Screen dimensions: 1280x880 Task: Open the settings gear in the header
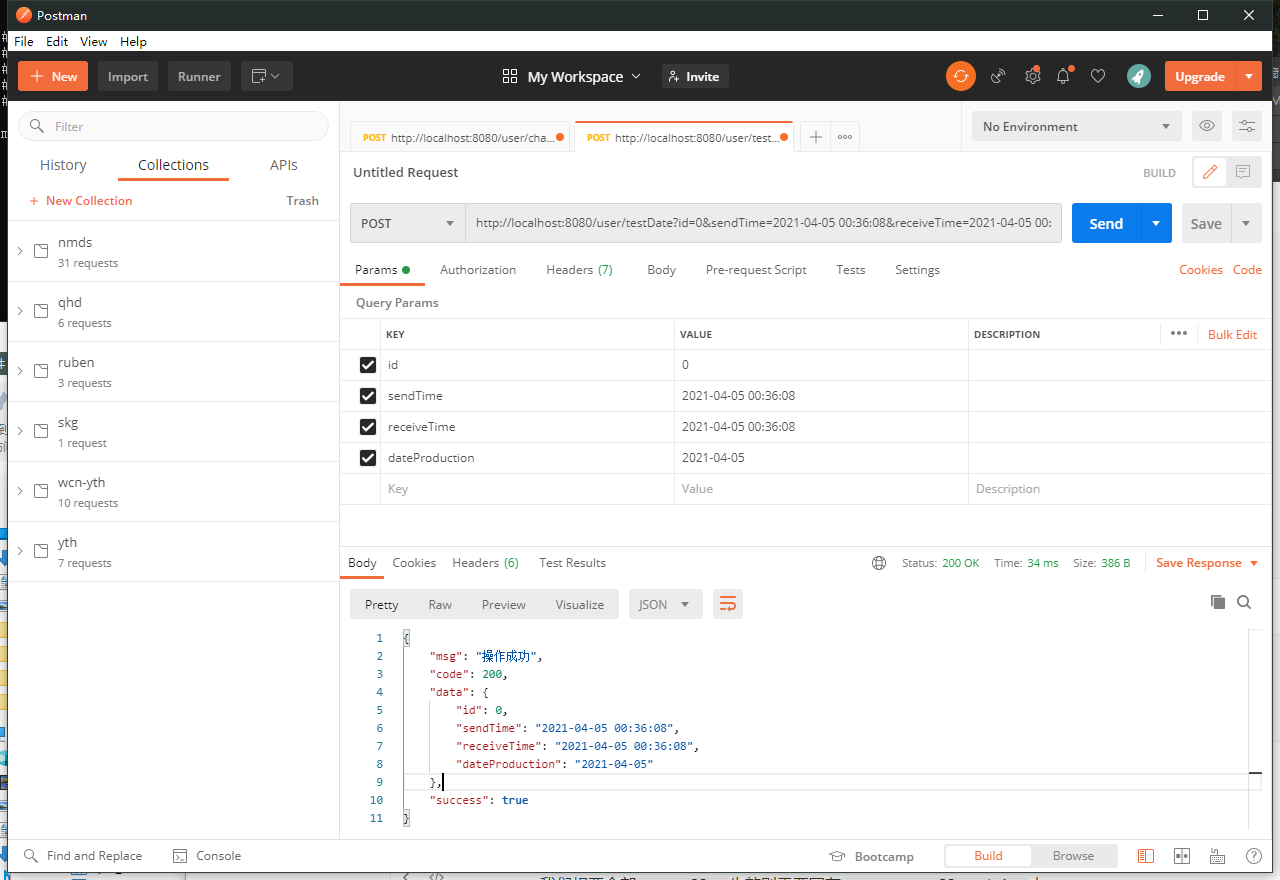(1033, 76)
